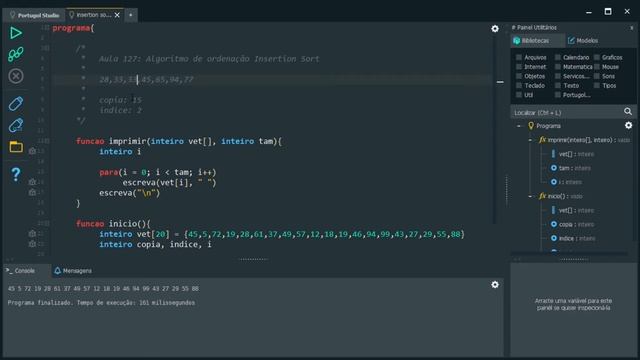Open the Programa tree settings gear
This screenshot has width=640, height=360.
[628, 125]
